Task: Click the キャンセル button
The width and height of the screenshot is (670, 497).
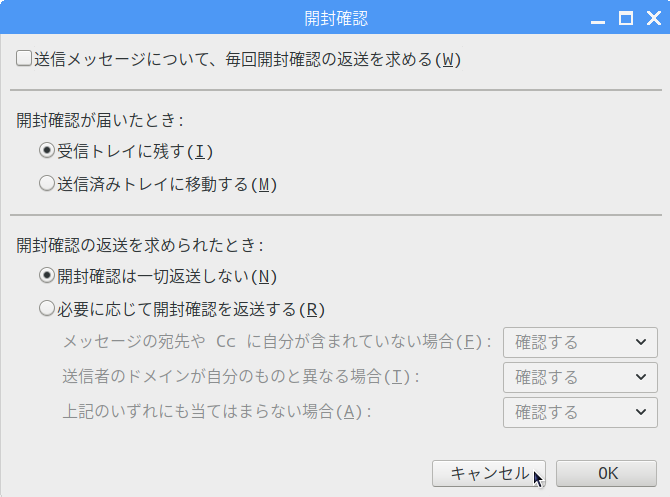Action: pyautogui.click(x=489, y=473)
